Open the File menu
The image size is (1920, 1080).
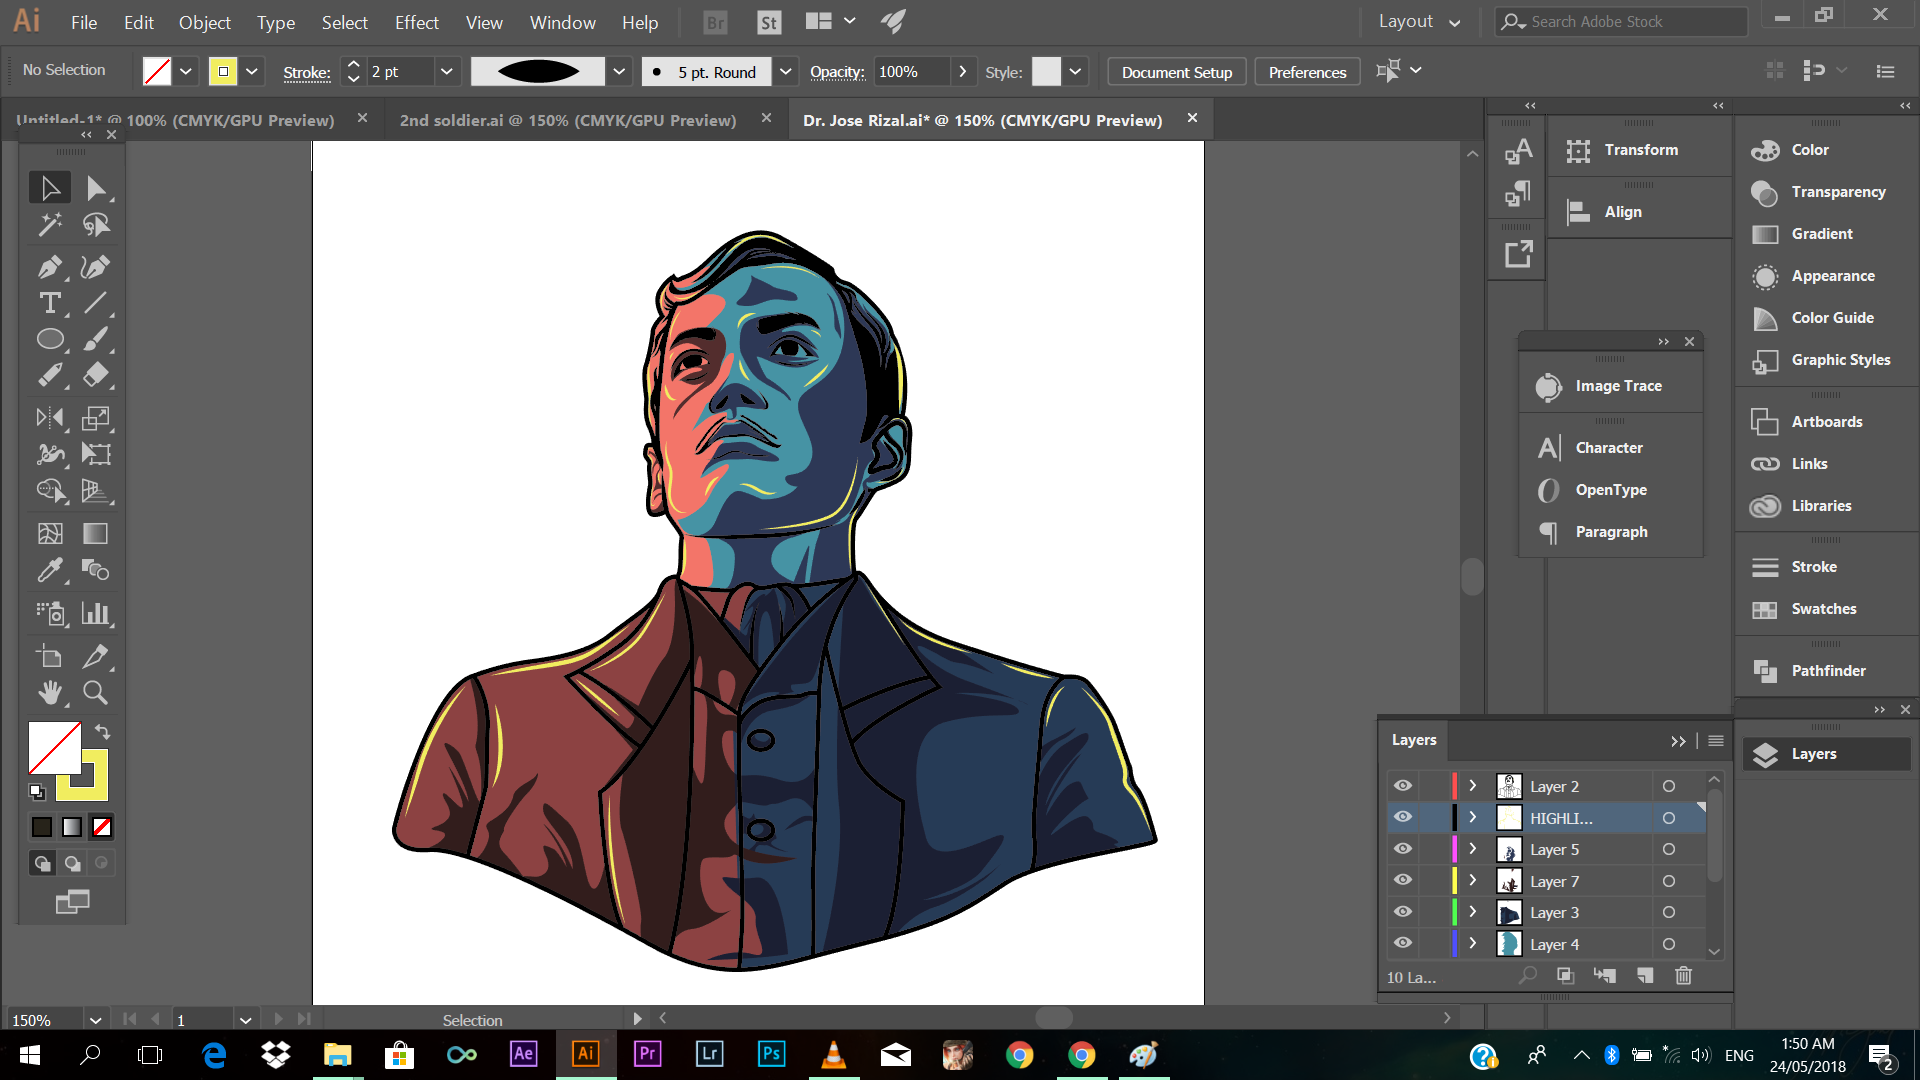(84, 22)
